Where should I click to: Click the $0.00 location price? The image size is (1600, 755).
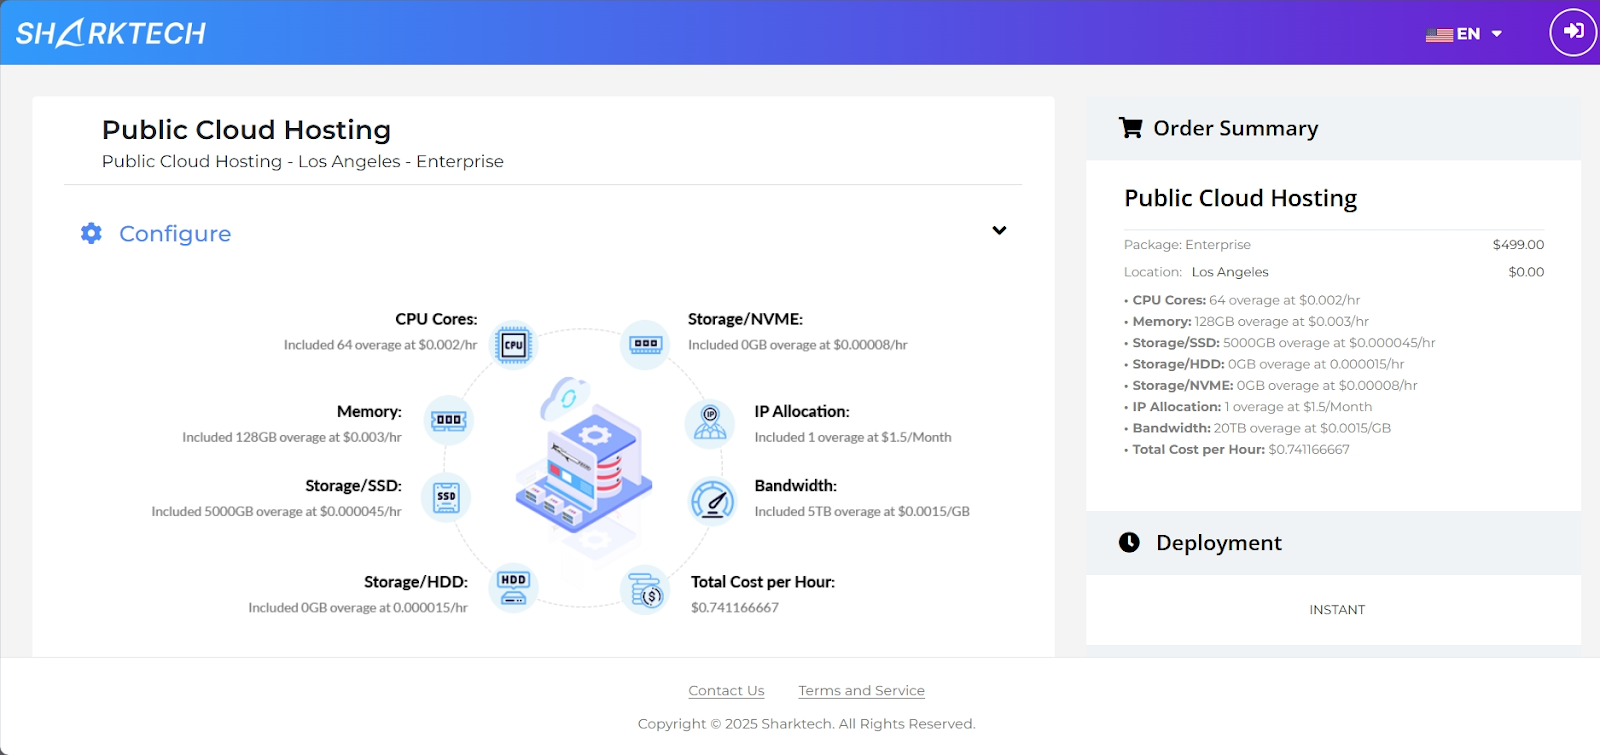pos(1526,272)
